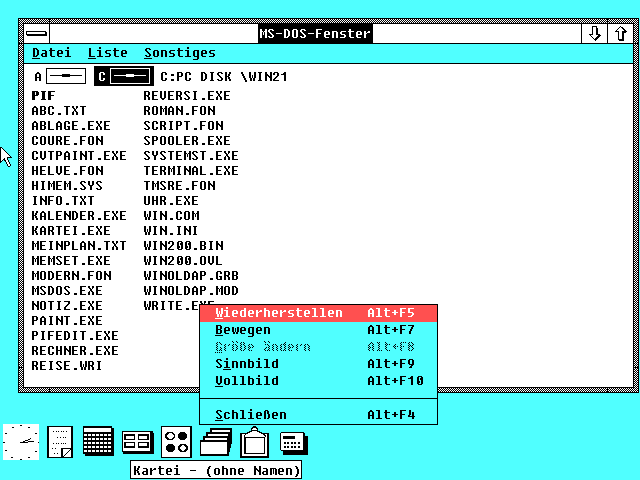Select file COURE.FON
This screenshot has height=480, width=640.
67,141
